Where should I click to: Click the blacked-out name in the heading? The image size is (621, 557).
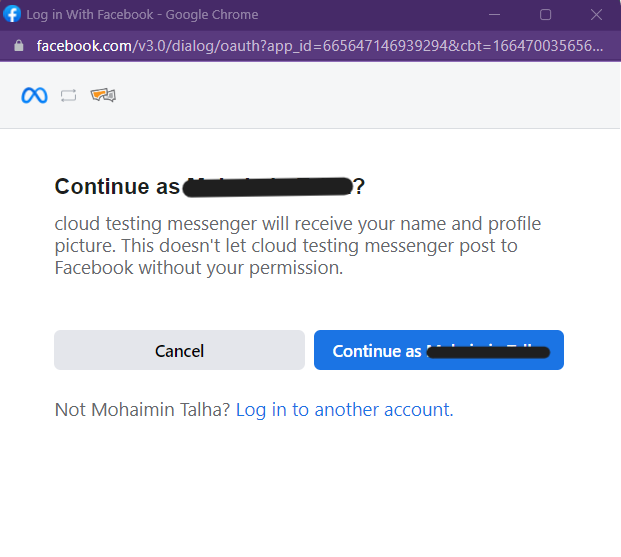pyautogui.click(x=268, y=187)
